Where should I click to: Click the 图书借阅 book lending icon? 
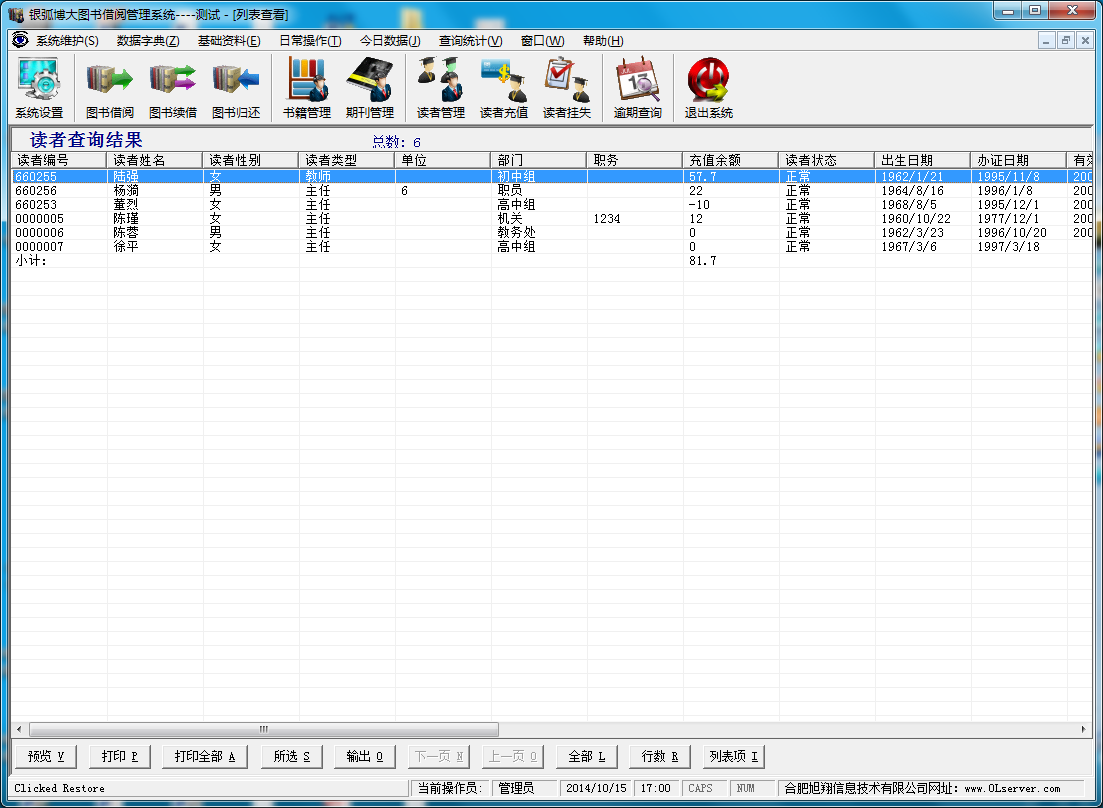click(x=109, y=88)
